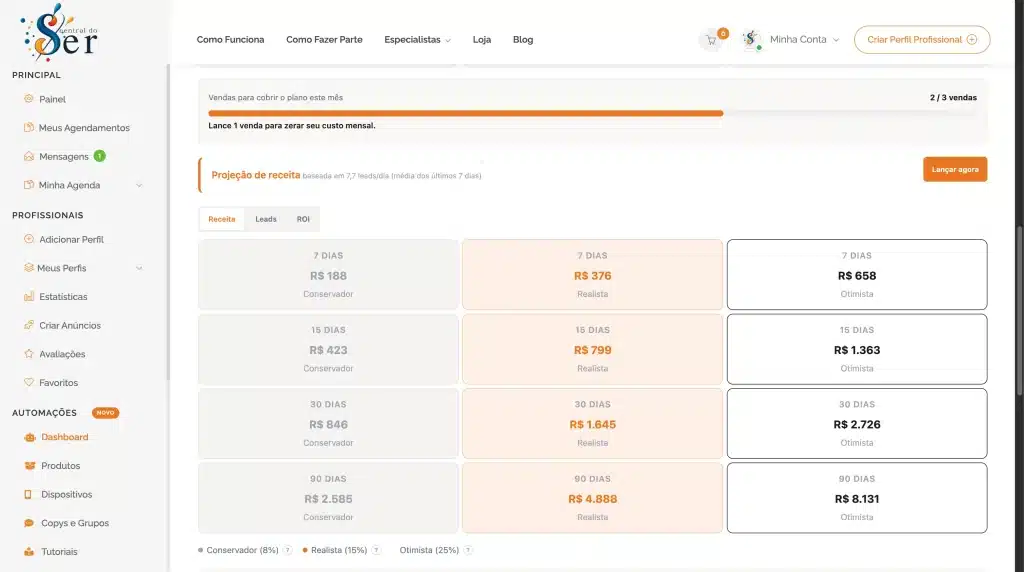The height and width of the screenshot is (572, 1024).
Task: Select the 15 dias Realista R$ 799 card
Action: (x=592, y=349)
